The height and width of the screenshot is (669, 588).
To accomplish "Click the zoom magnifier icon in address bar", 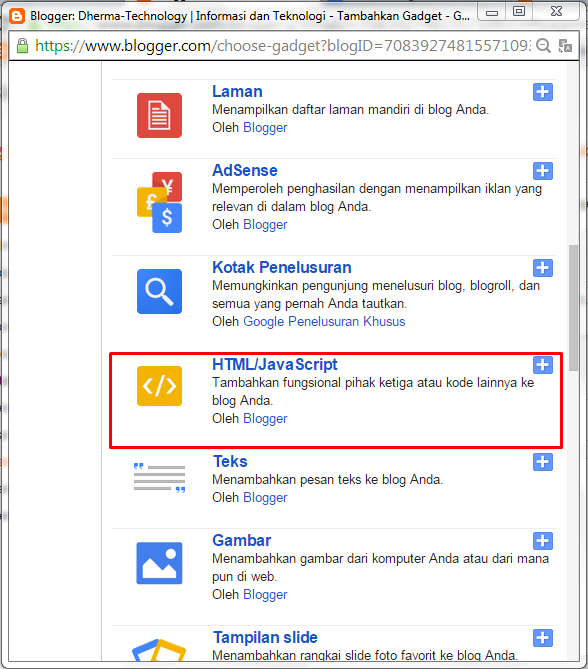I will (543, 45).
